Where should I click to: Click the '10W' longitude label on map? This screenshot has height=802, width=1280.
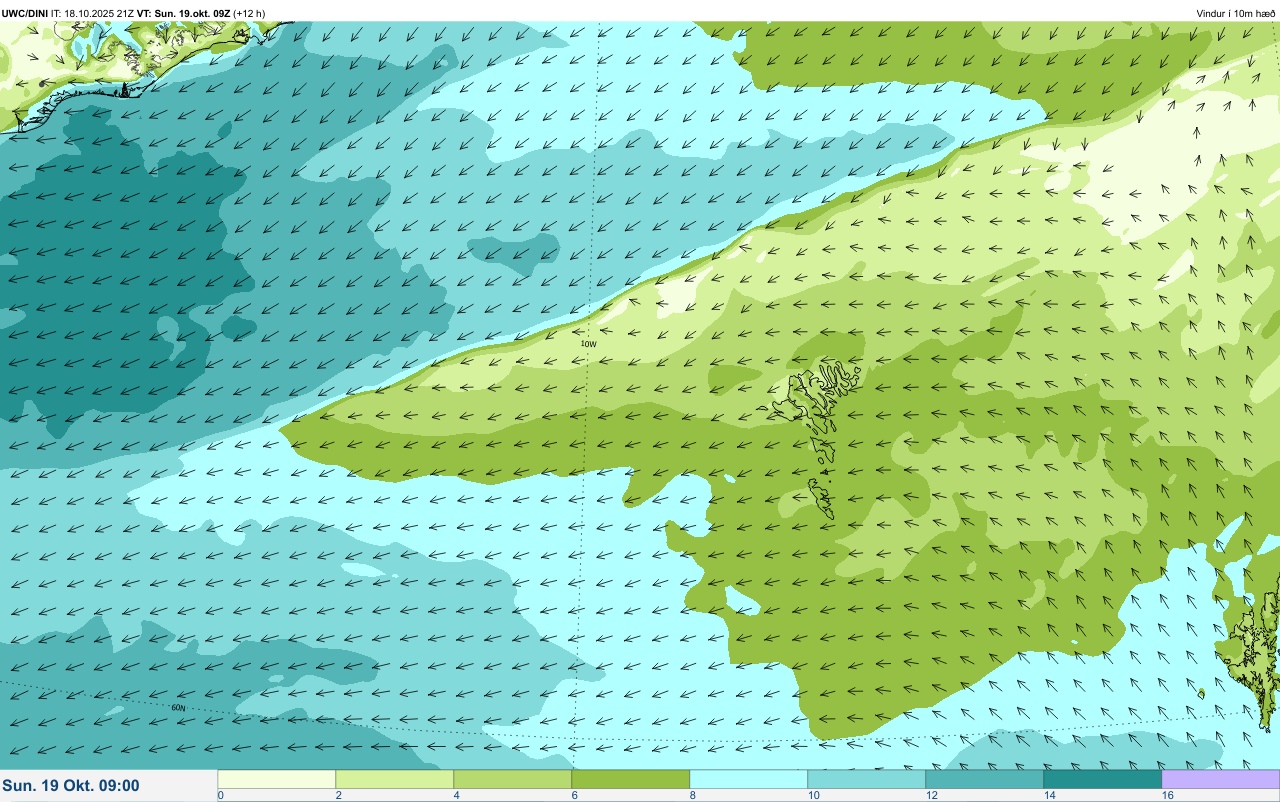coord(588,344)
